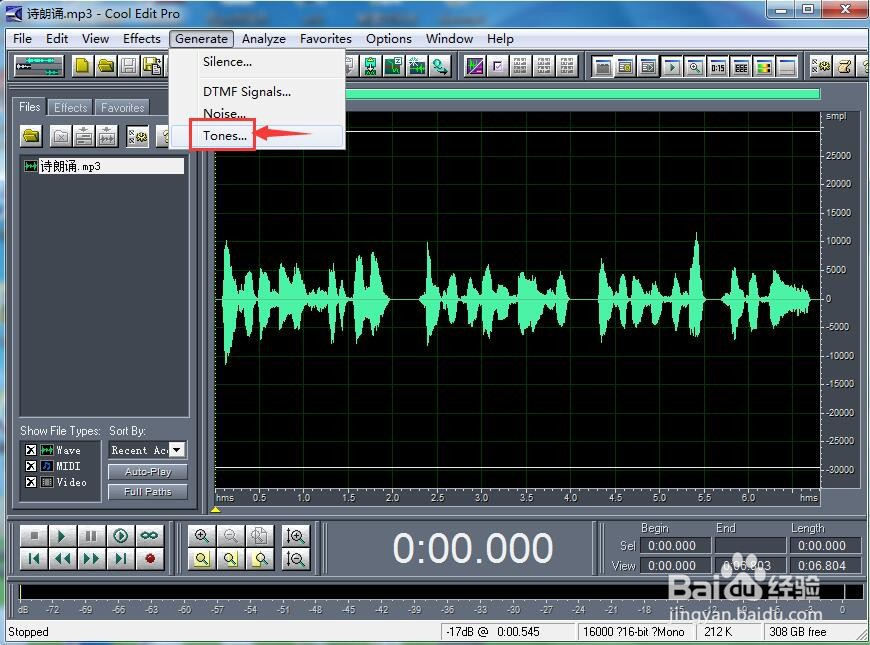Open the Edit menu

click(57, 39)
